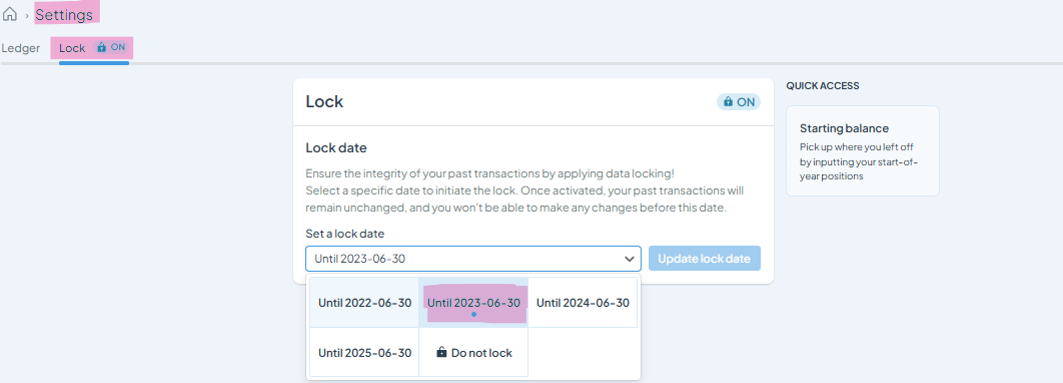Open the Starting balance quick access card
Viewport: 1063px width, 383px height.
[x=863, y=150]
